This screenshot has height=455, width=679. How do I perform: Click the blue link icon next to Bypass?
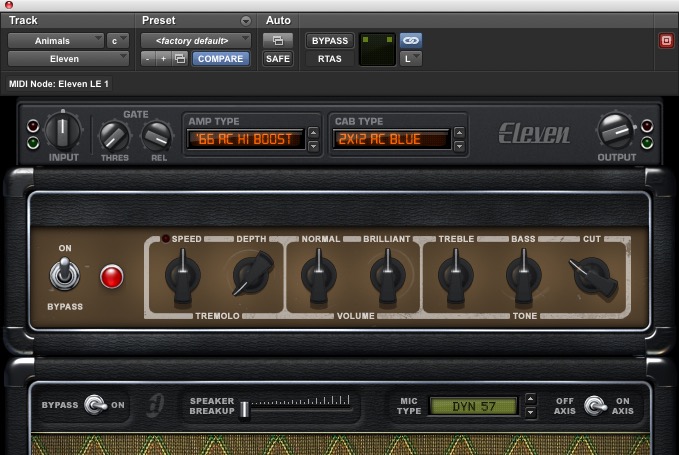[410, 40]
